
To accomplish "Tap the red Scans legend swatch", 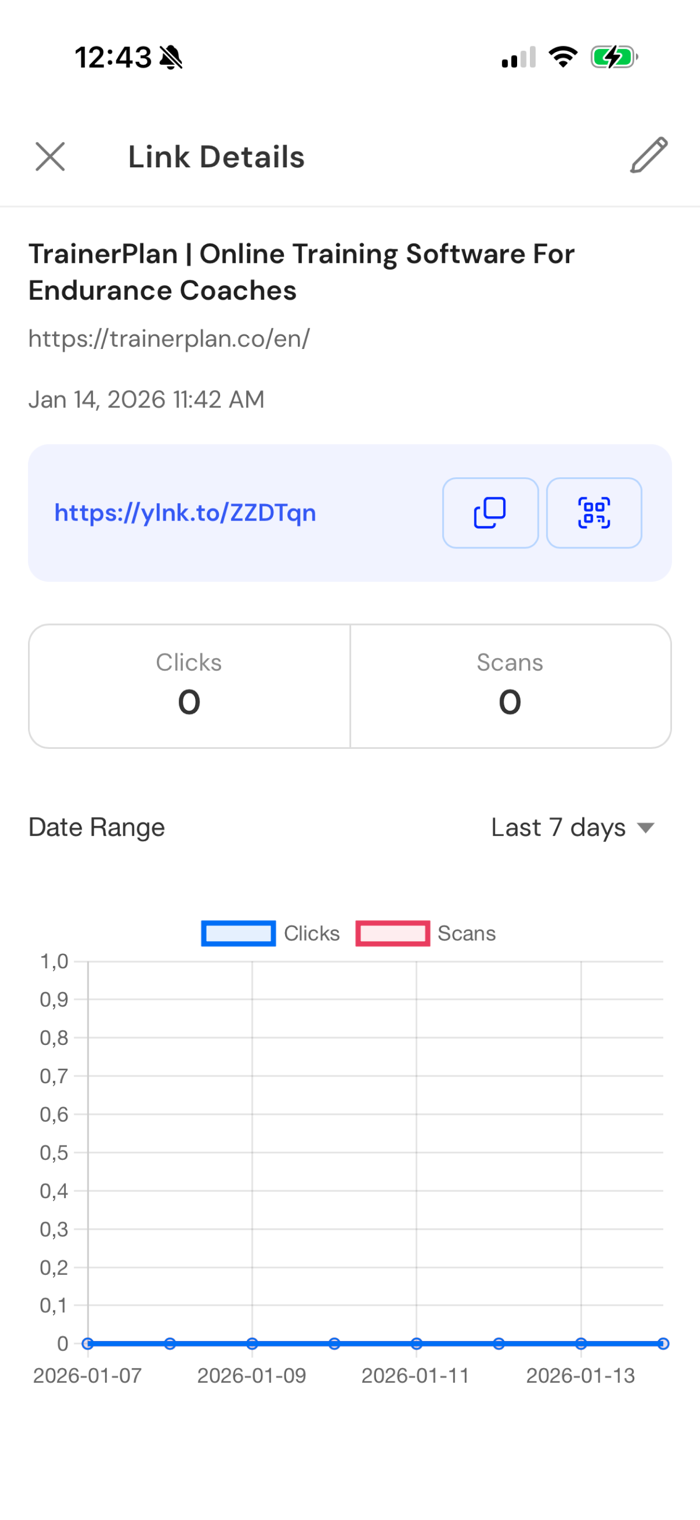I will click(x=393, y=934).
